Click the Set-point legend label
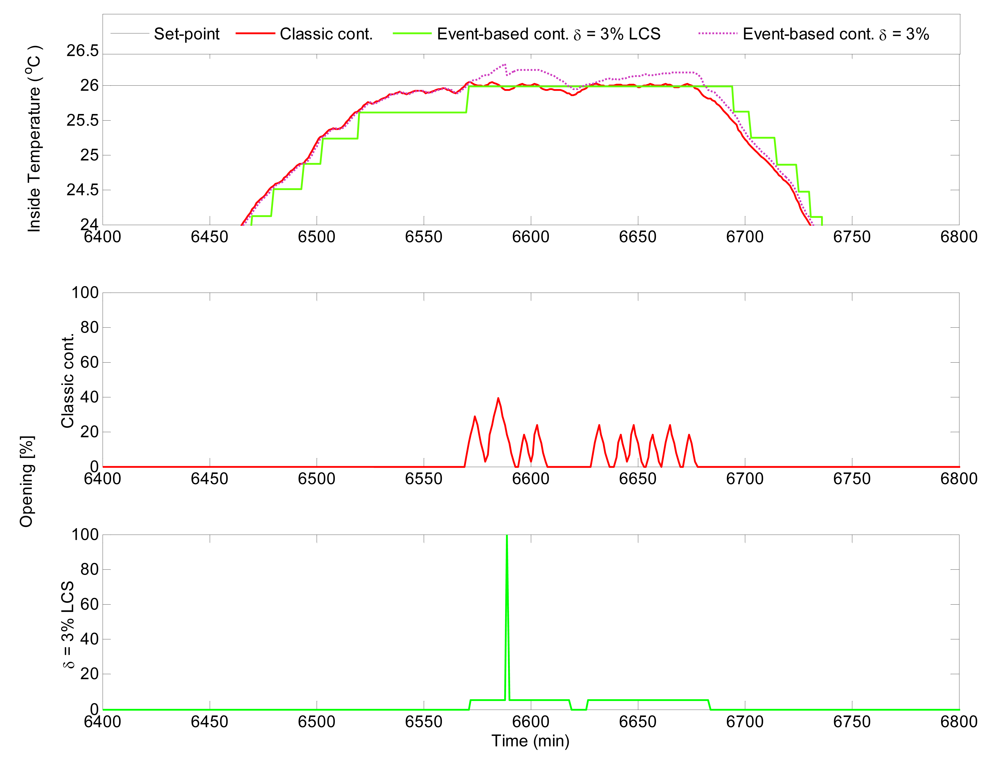Screen dimensions: 1000x776 (x=187, y=34)
